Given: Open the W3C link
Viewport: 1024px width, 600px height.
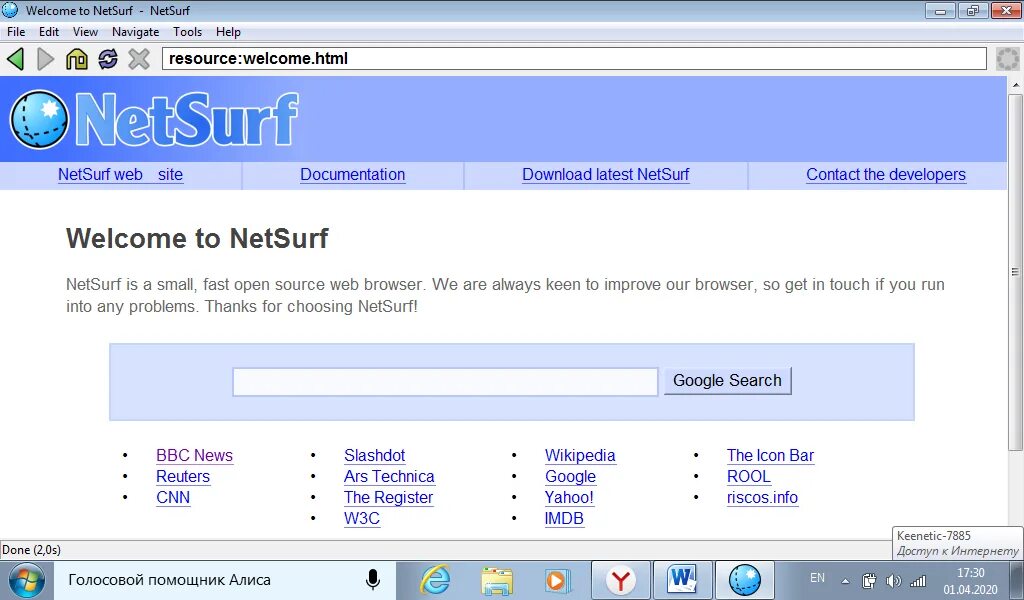Looking at the screenshot, I should (362, 518).
